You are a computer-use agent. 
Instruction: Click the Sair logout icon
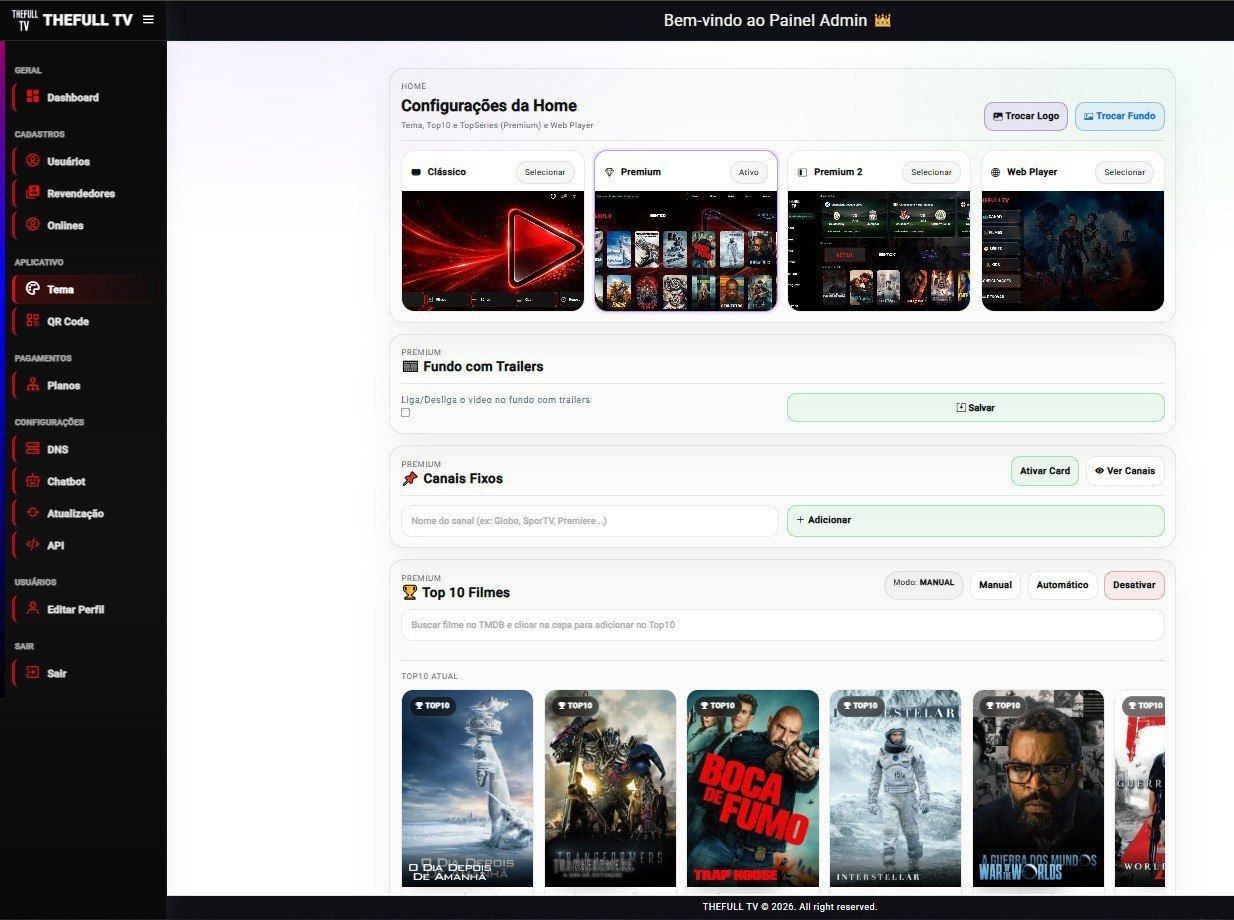(x=33, y=673)
